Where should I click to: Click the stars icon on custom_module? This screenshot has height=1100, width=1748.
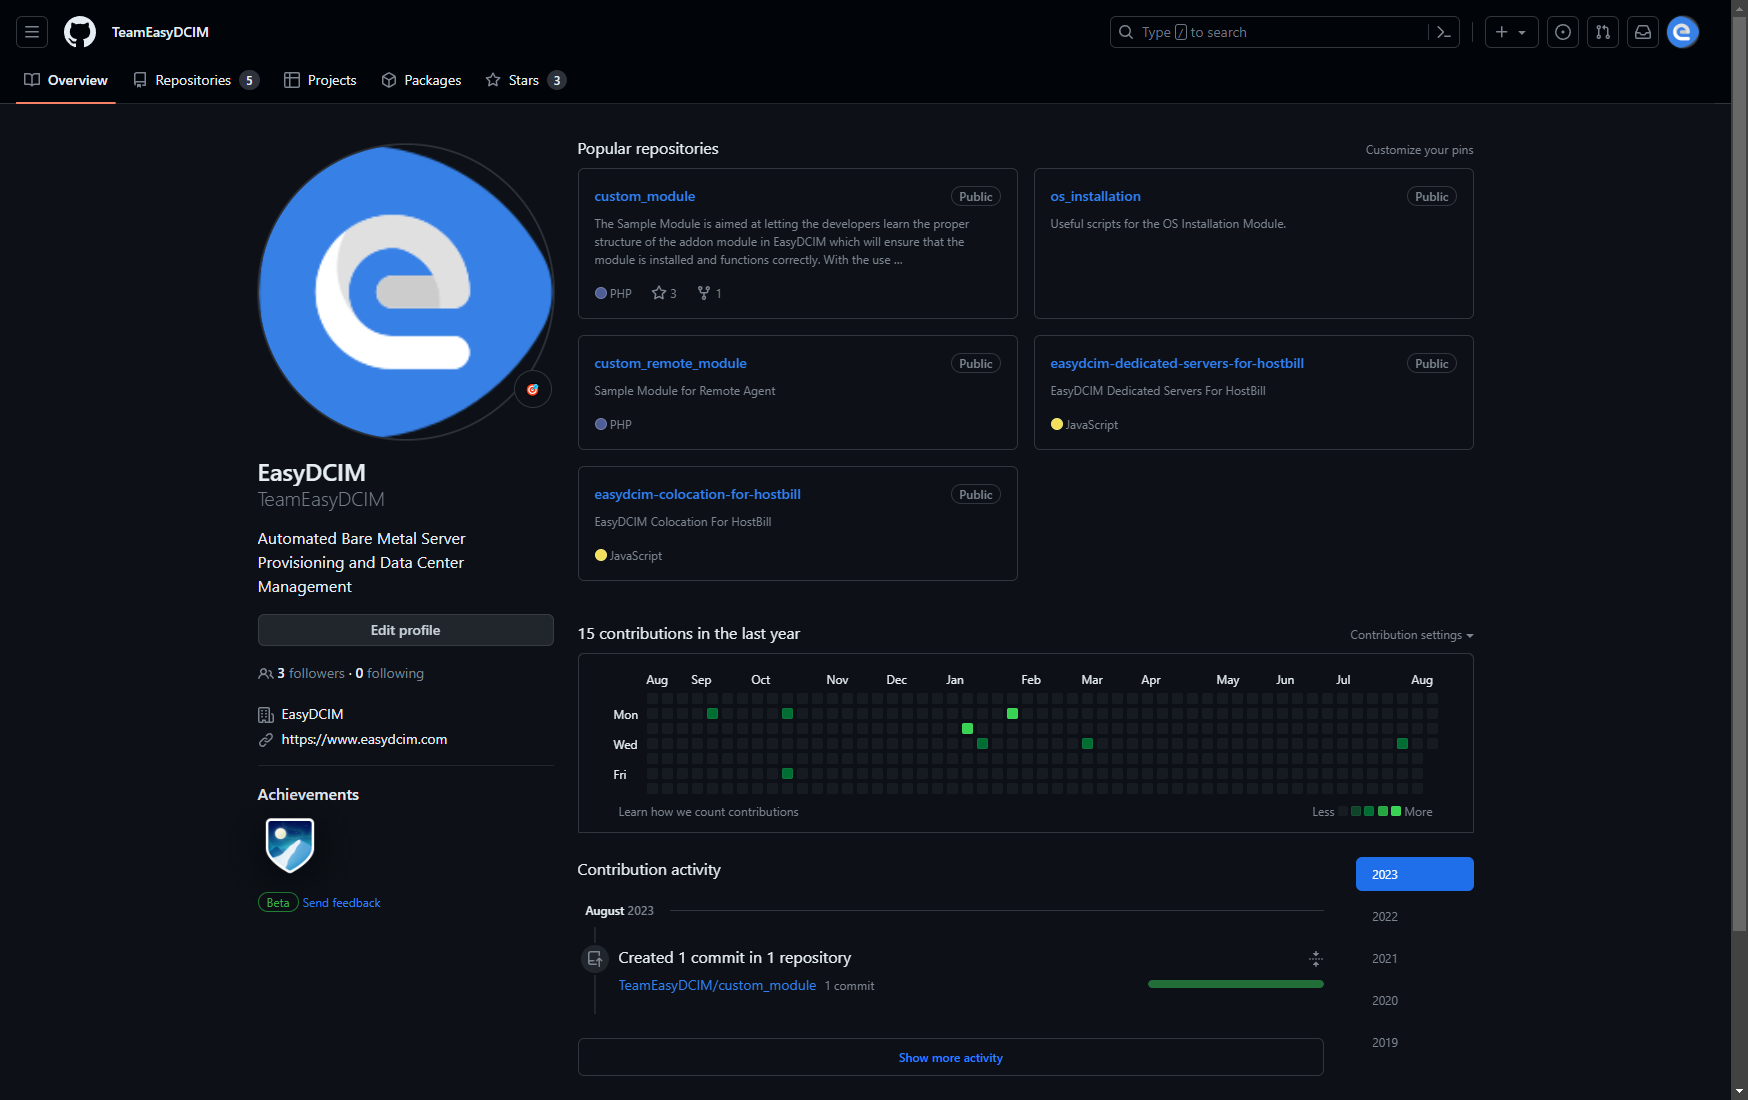coord(658,293)
